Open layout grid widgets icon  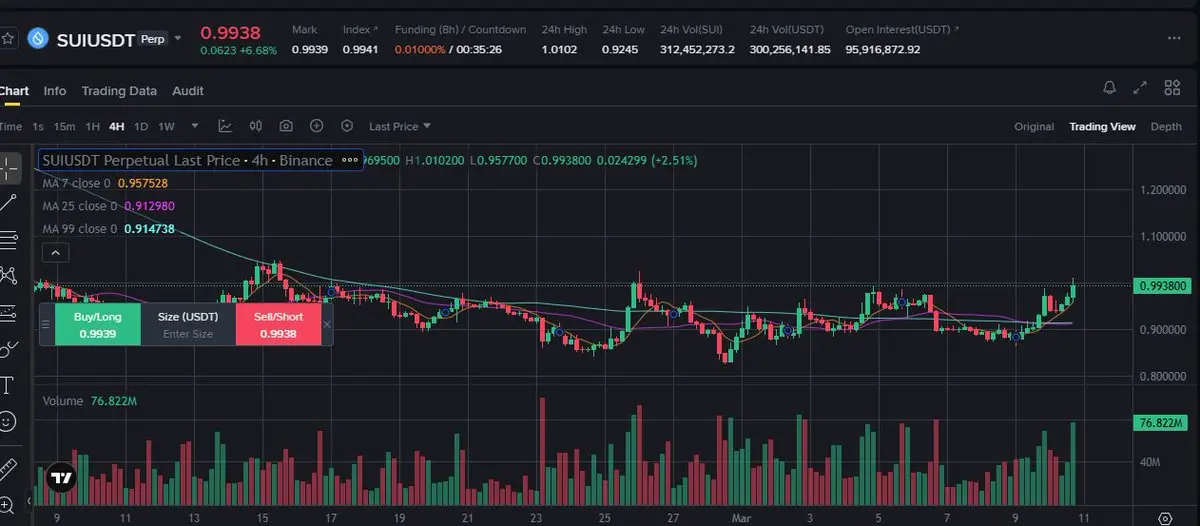pos(1171,88)
